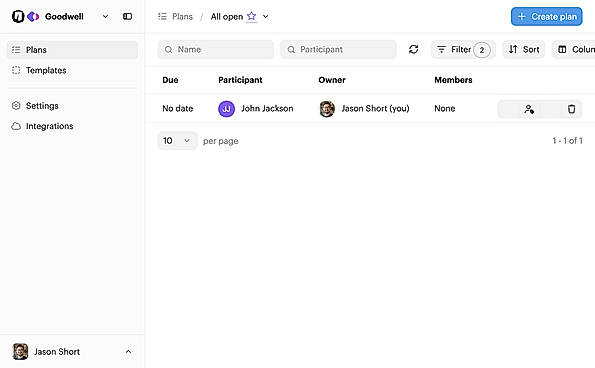Click the assign person icon for John Jackson
Screen dimensions: 595x368
pyautogui.click(x=529, y=109)
